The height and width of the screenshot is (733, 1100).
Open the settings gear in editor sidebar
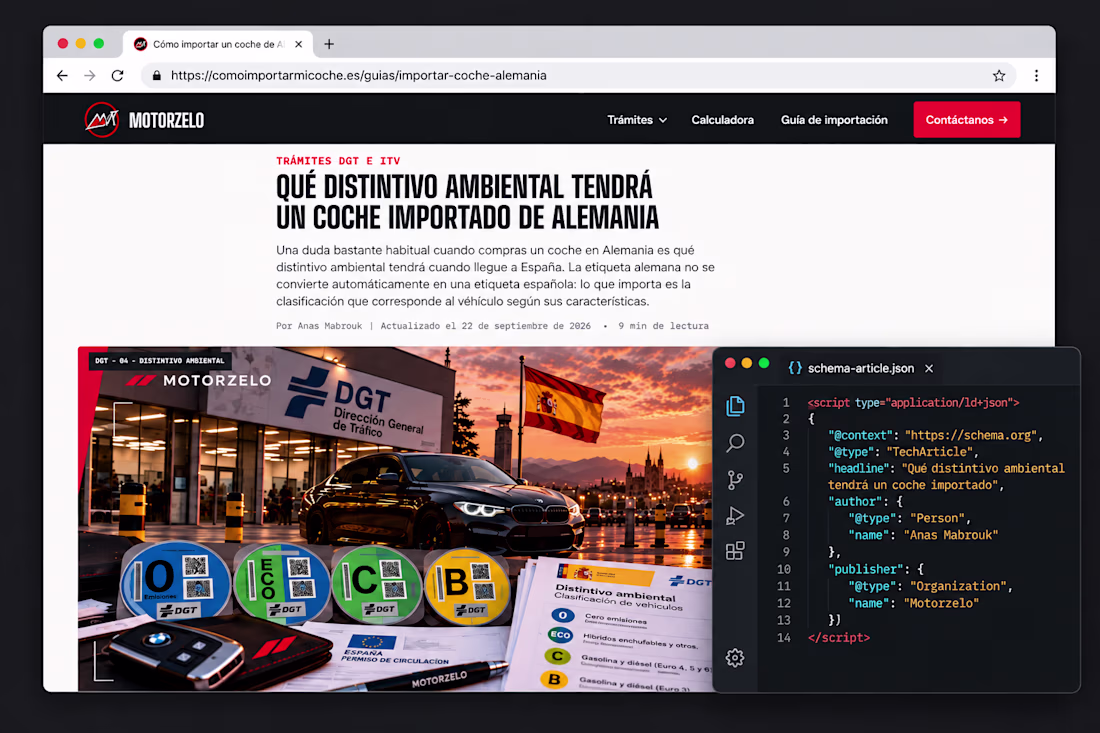pos(735,658)
